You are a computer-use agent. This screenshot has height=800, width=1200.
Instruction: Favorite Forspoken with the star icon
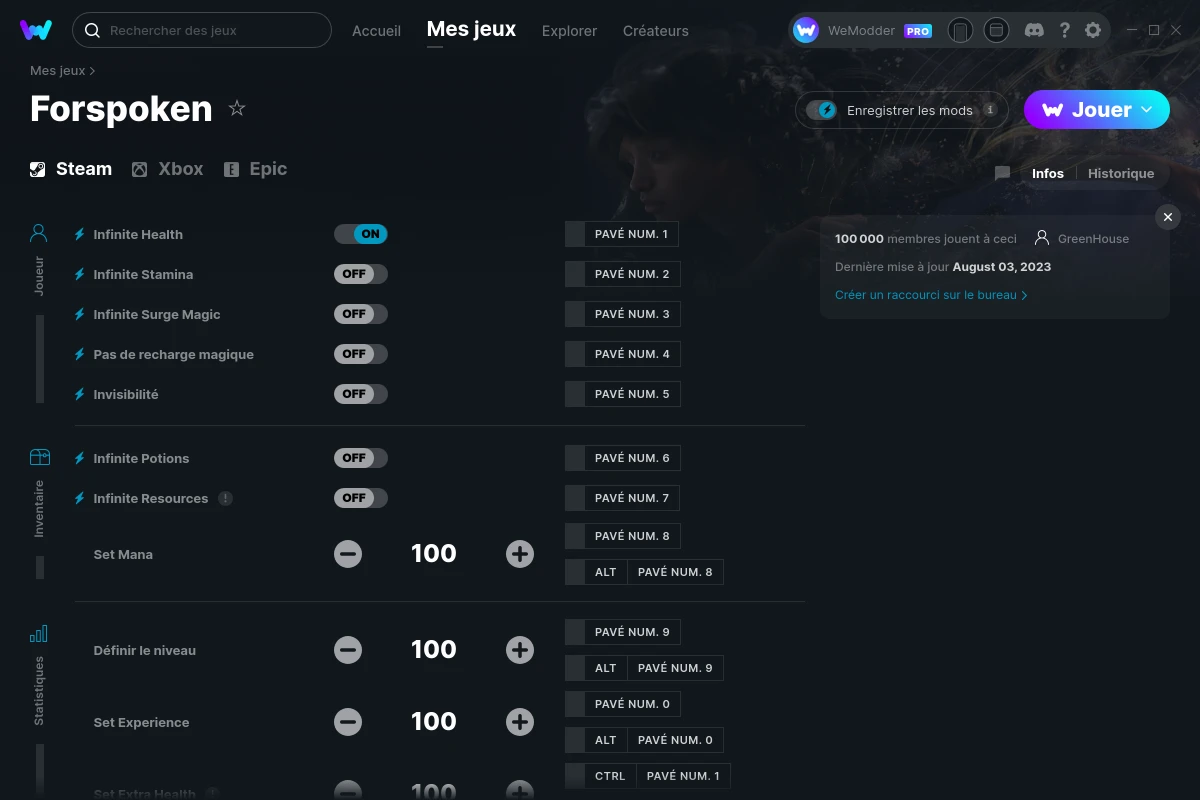pos(237,108)
